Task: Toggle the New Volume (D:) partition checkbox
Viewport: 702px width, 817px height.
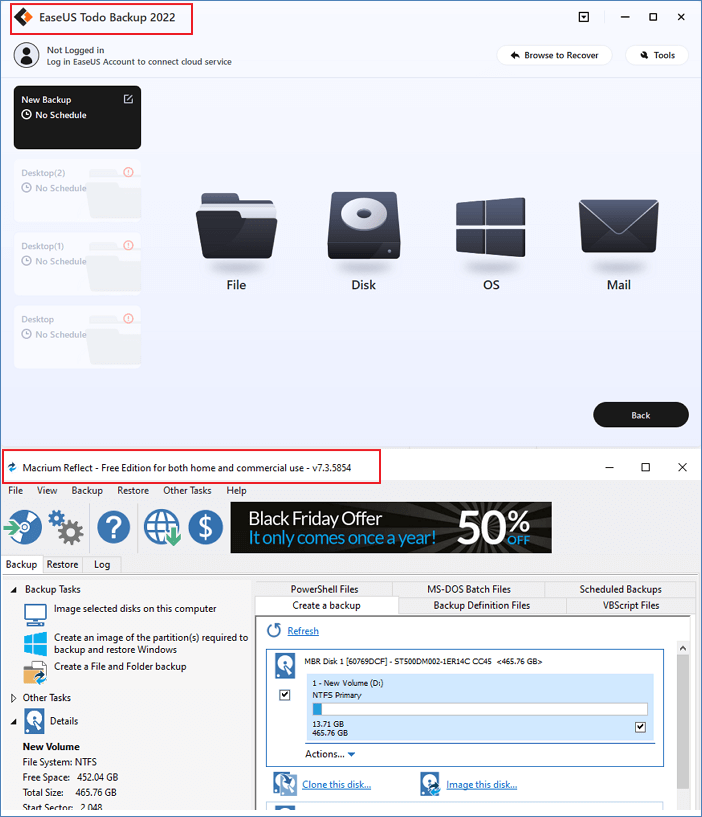Action: (x=641, y=727)
